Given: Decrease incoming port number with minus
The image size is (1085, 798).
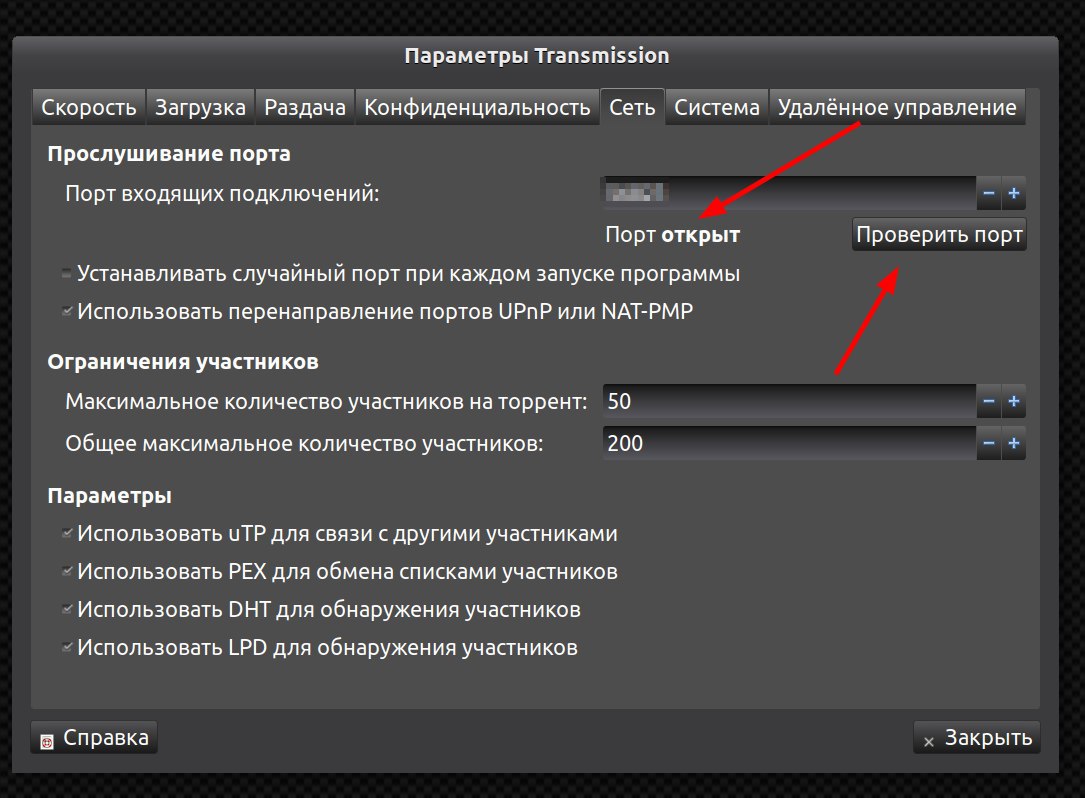Looking at the screenshot, I should point(989,194).
